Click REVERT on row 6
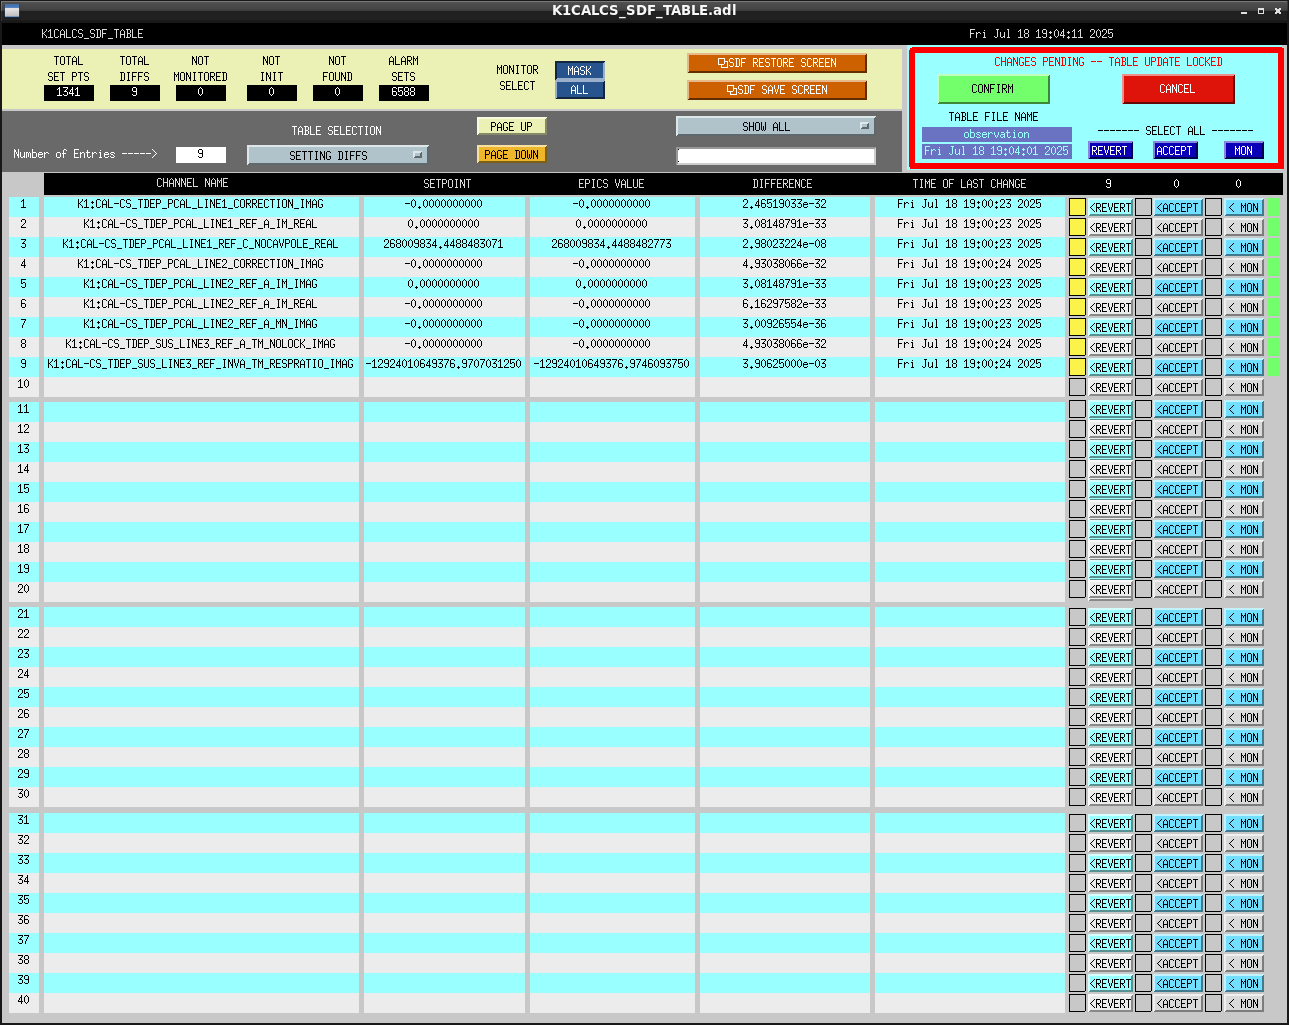The width and height of the screenshot is (1289, 1025). pos(1110,307)
